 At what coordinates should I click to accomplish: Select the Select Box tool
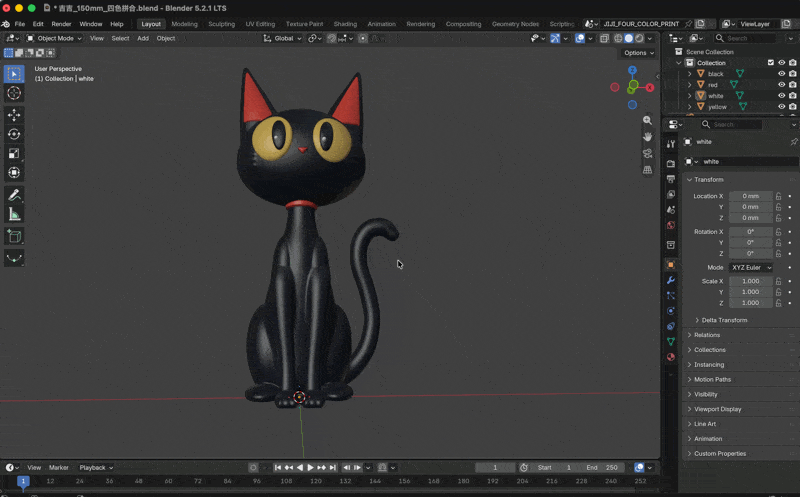tap(14, 74)
